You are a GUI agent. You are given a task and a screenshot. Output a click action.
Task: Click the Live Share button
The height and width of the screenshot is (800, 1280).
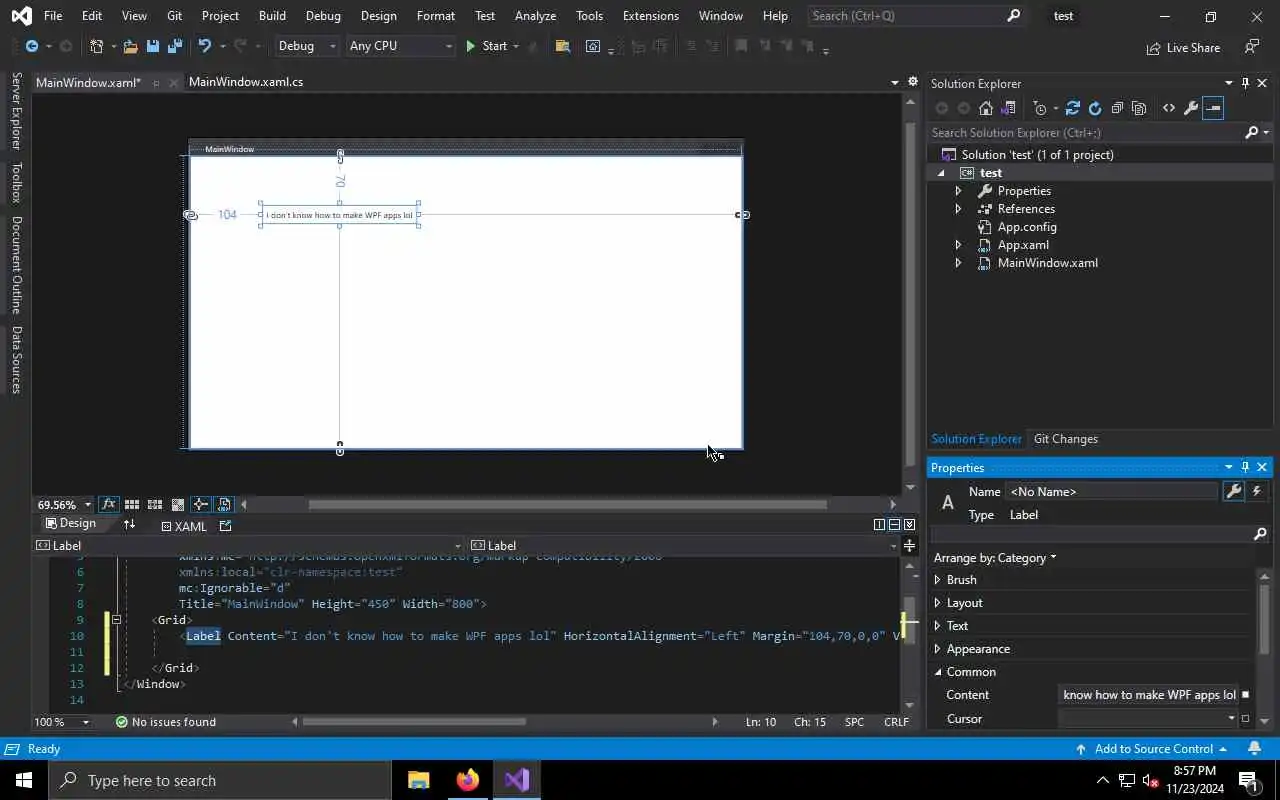(1183, 47)
